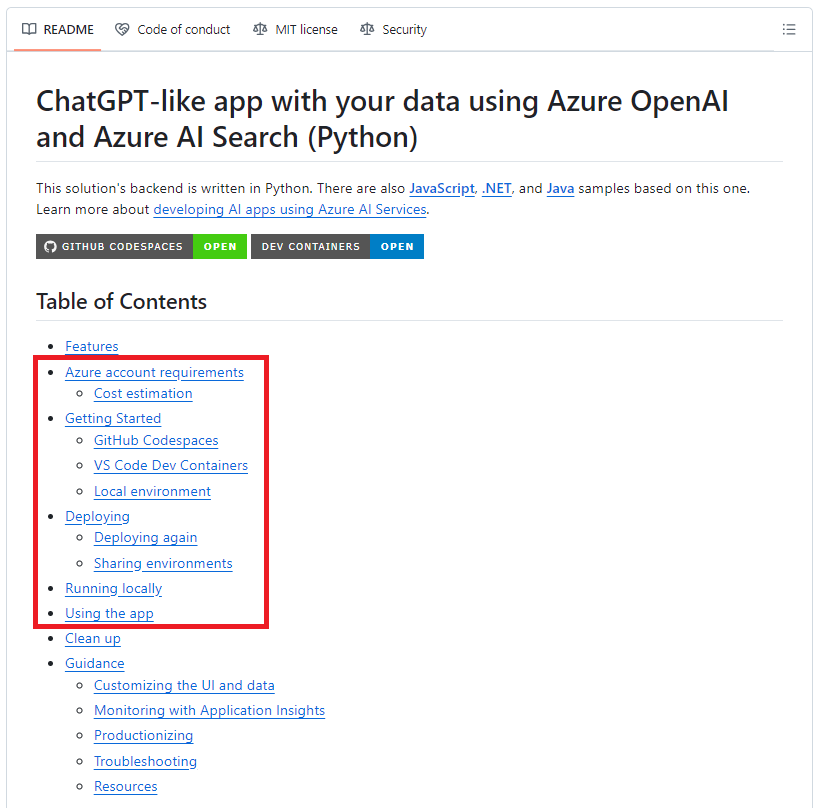The width and height of the screenshot is (817, 808).
Task: Open the outline list icon
Action: click(789, 30)
